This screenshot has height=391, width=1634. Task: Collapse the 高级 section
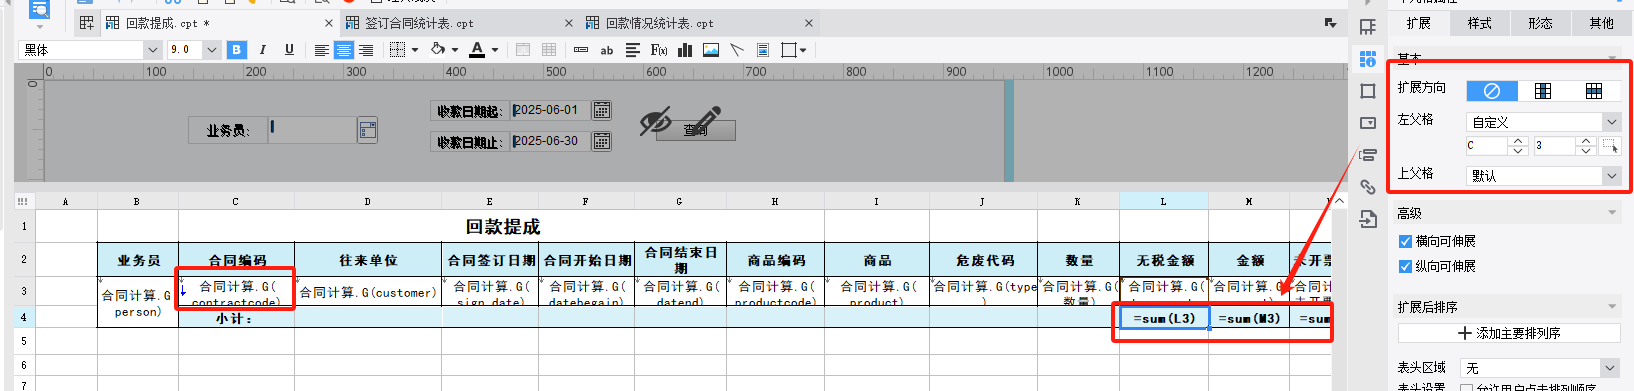pos(1612,213)
